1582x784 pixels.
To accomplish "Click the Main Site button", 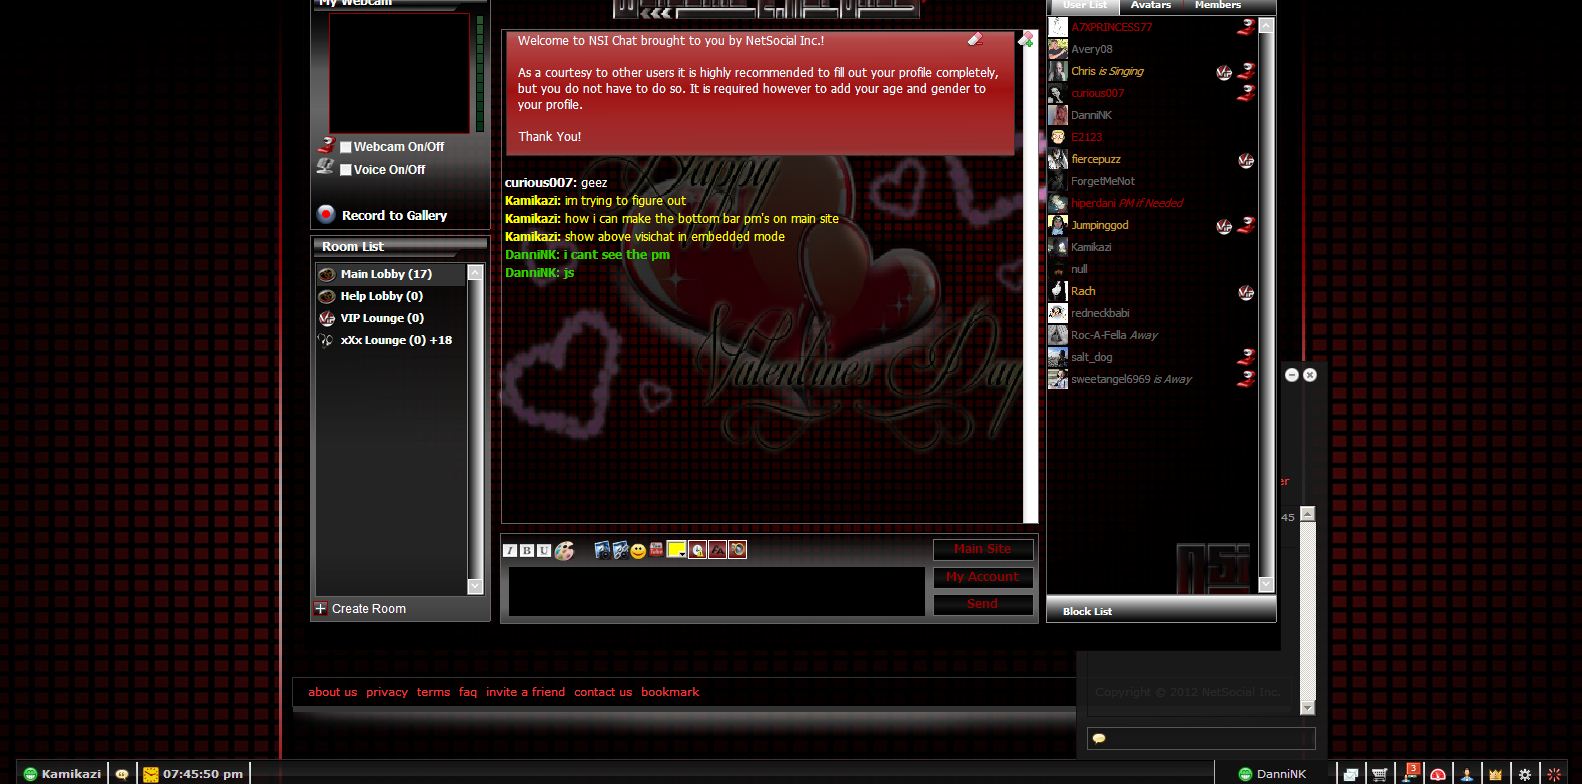I will coord(983,549).
